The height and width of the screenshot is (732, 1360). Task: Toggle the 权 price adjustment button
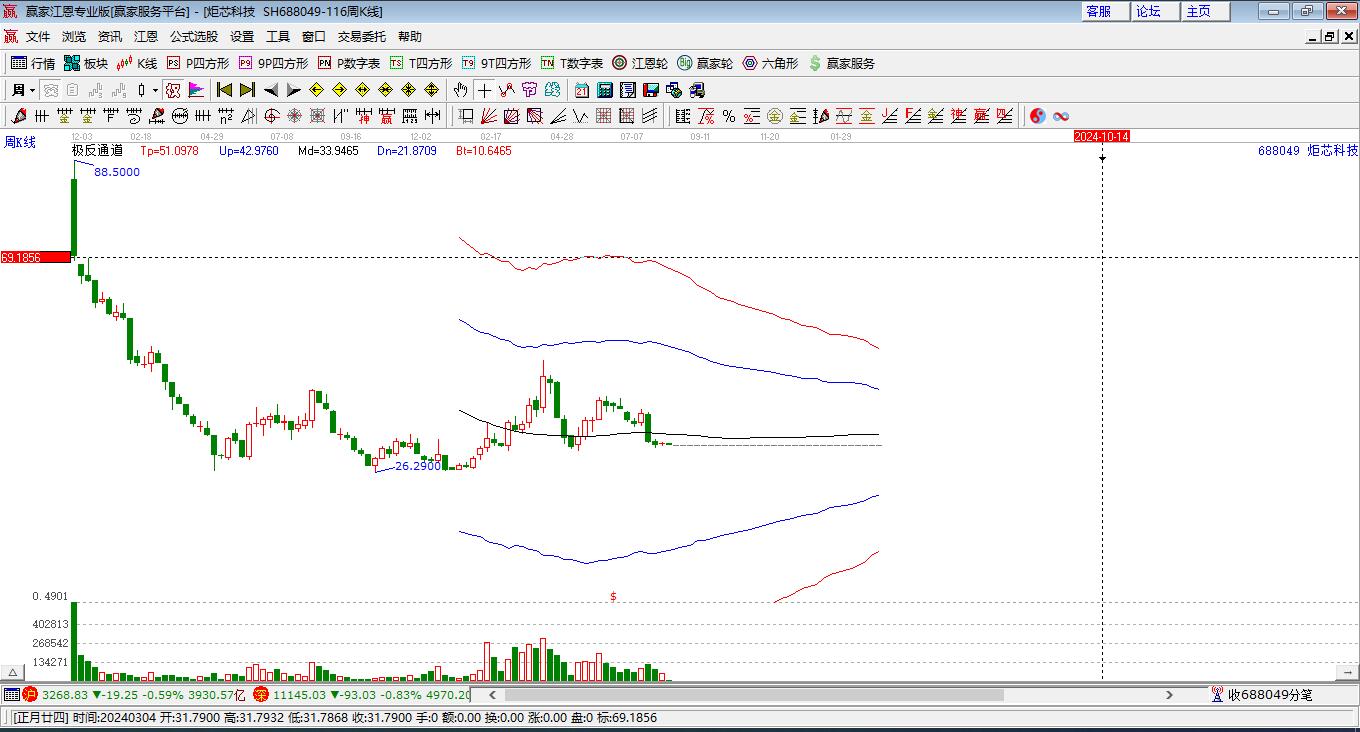(x=173, y=90)
